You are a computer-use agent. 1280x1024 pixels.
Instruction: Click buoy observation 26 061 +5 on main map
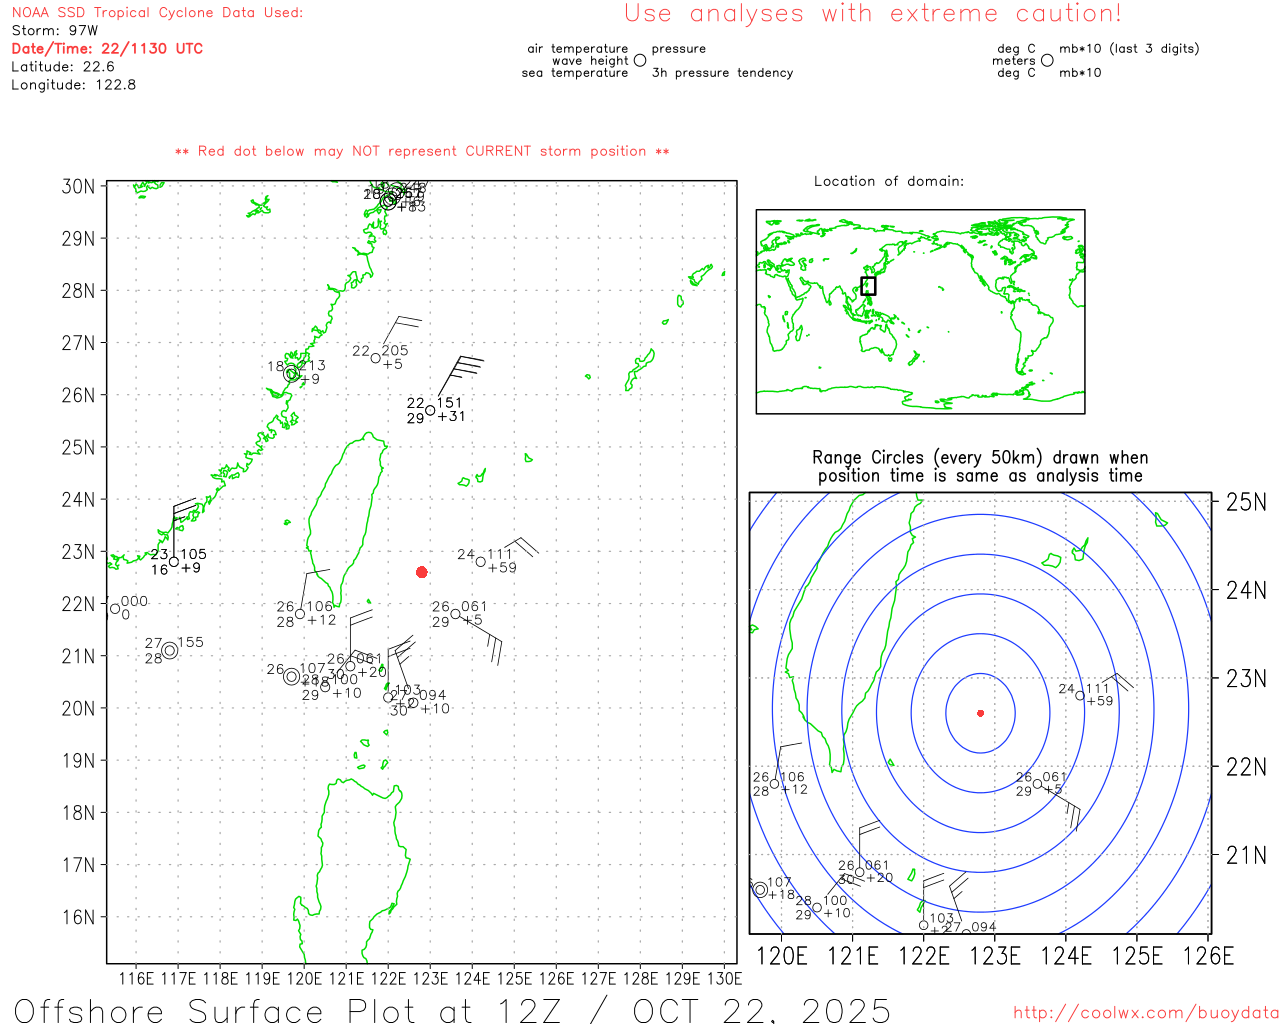click(x=456, y=614)
